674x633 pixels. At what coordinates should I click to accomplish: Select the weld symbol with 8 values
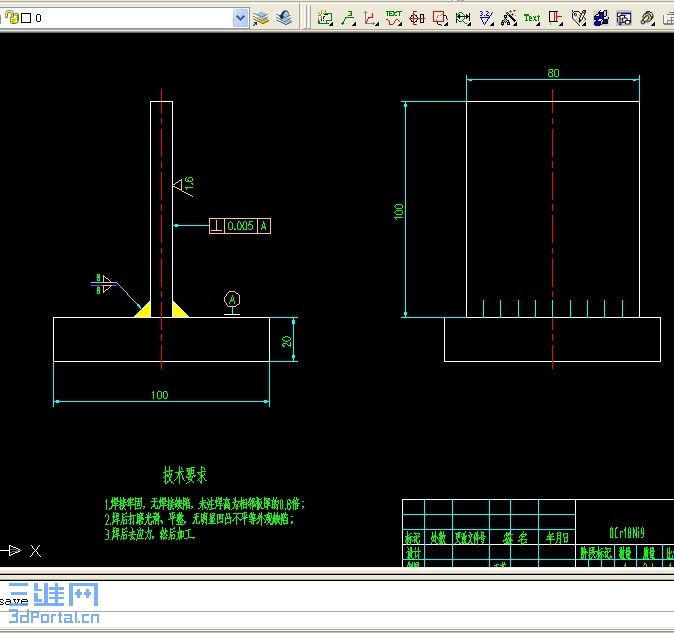click(x=104, y=284)
